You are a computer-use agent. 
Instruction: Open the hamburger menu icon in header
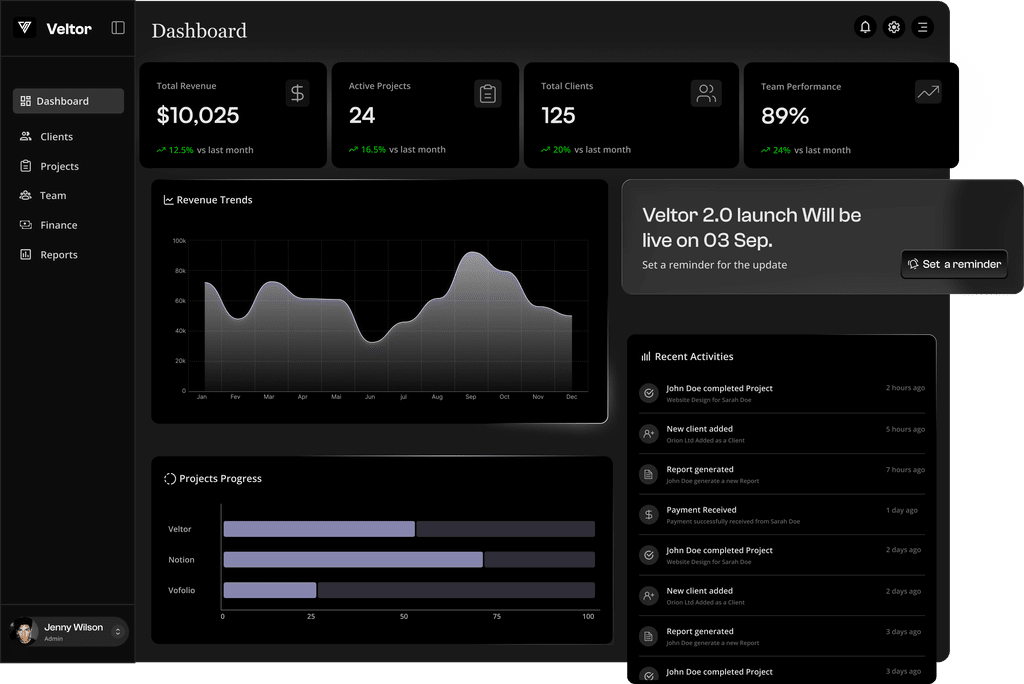pos(922,28)
